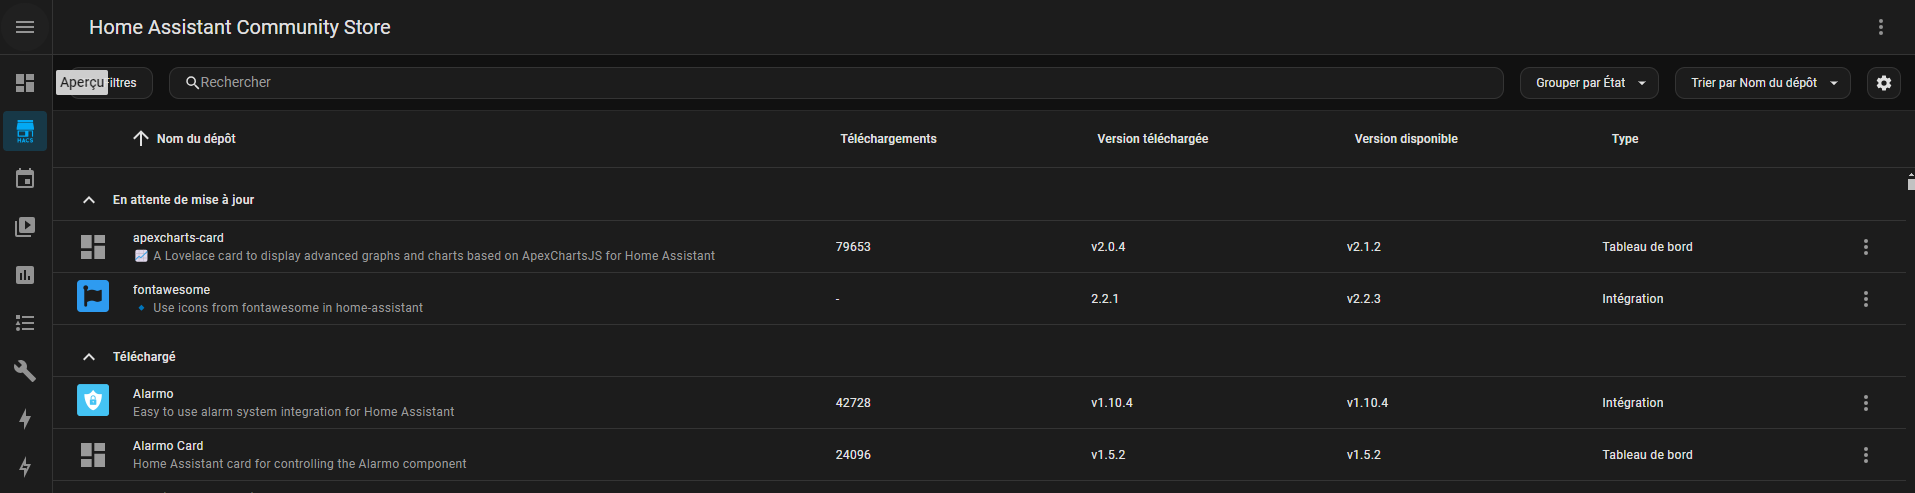Viewport: 1915px width, 493px height.
Task: Open the hamburger sidebar menu
Action: click(25, 27)
